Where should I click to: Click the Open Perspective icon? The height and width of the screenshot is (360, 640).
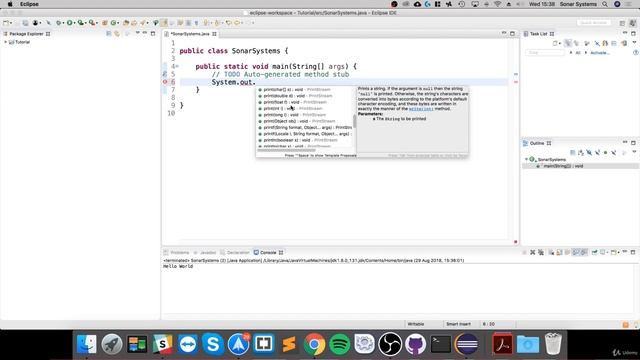(x=622, y=23)
